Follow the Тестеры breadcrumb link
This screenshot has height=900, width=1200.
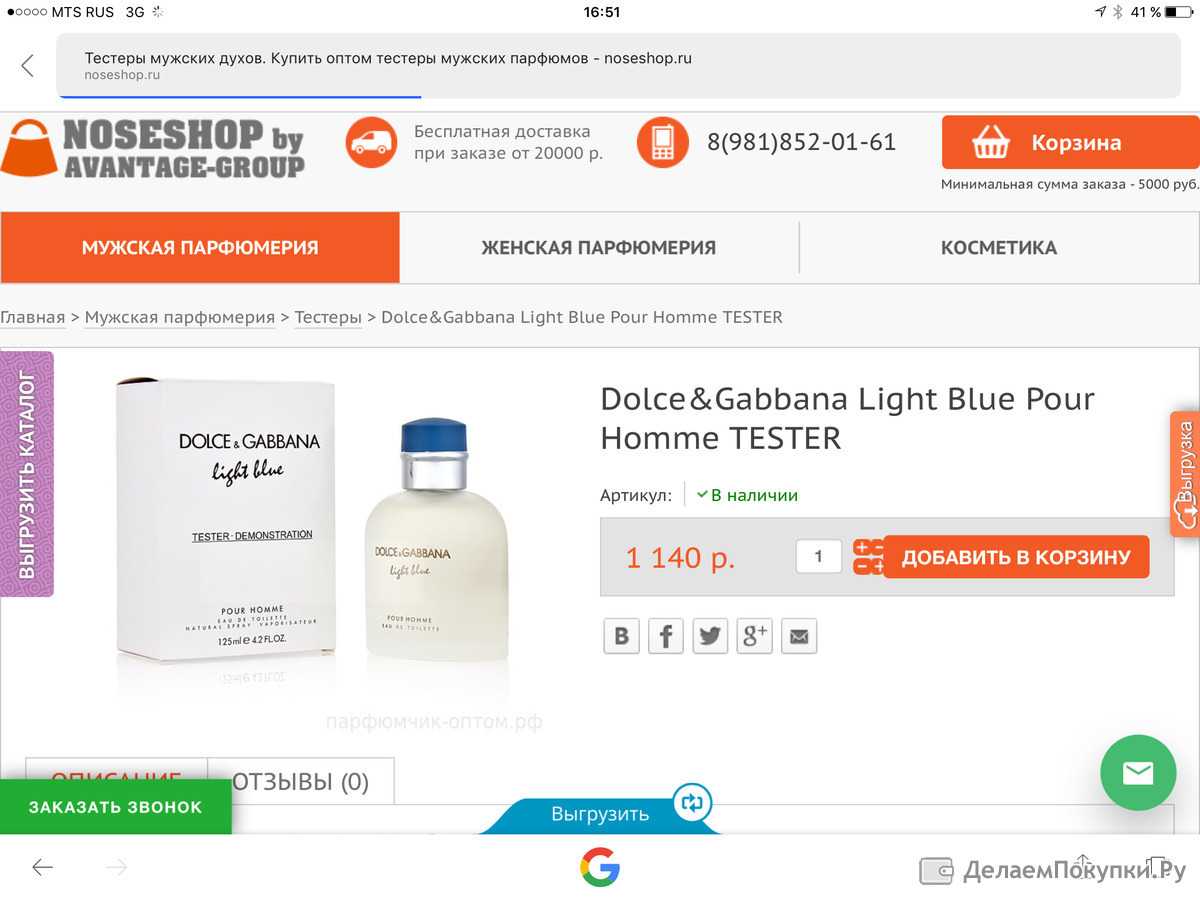click(328, 317)
